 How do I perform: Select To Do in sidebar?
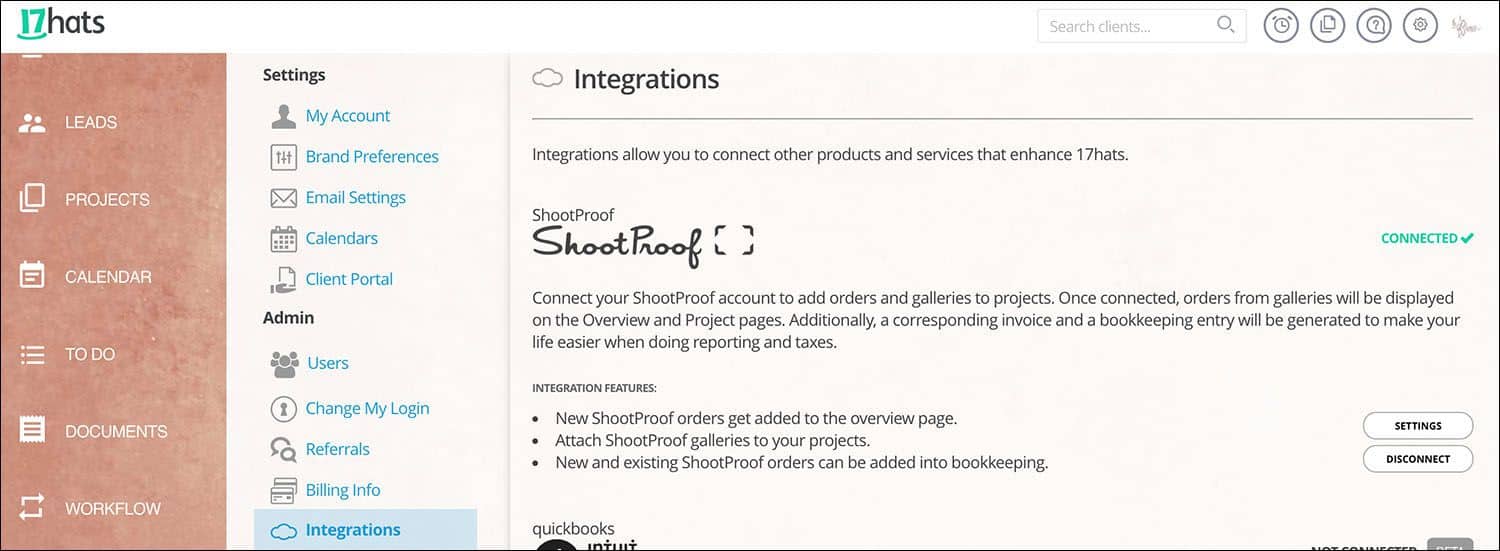89,354
